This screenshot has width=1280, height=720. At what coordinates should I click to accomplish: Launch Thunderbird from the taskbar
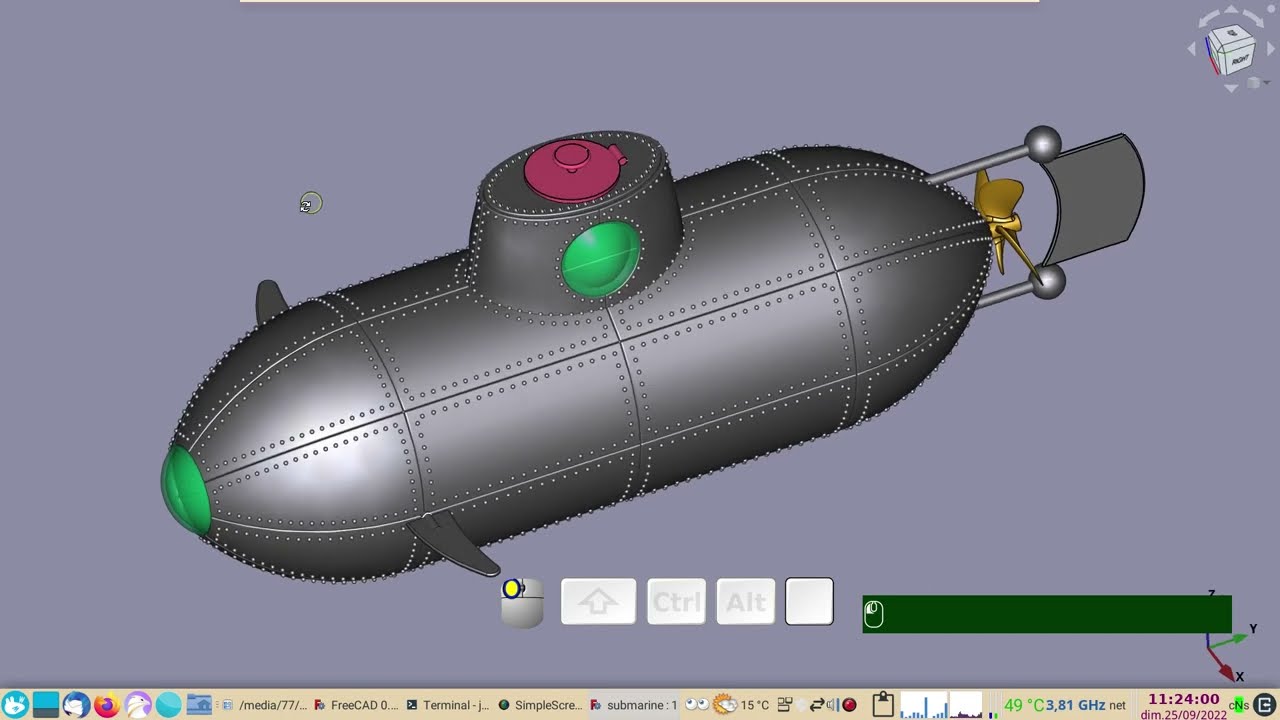point(76,705)
